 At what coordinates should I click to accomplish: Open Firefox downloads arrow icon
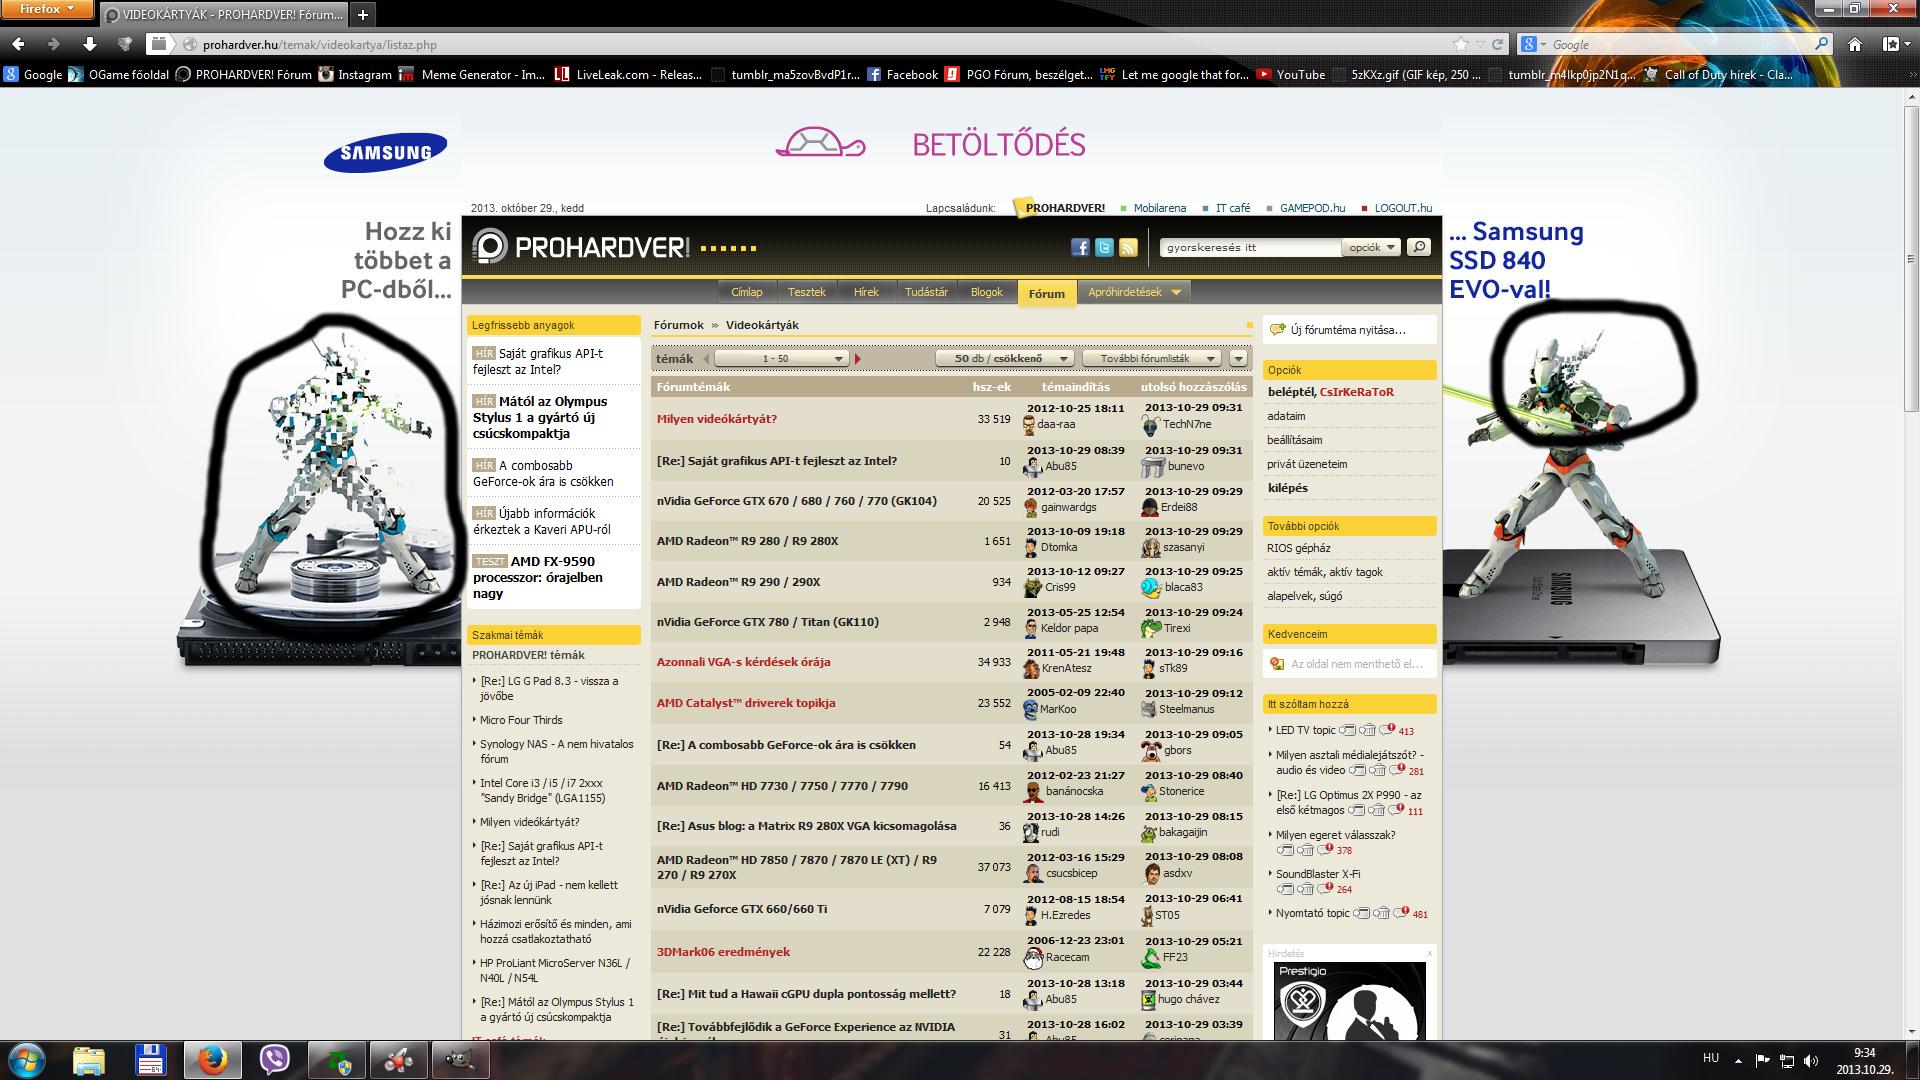click(x=90, y=44)
